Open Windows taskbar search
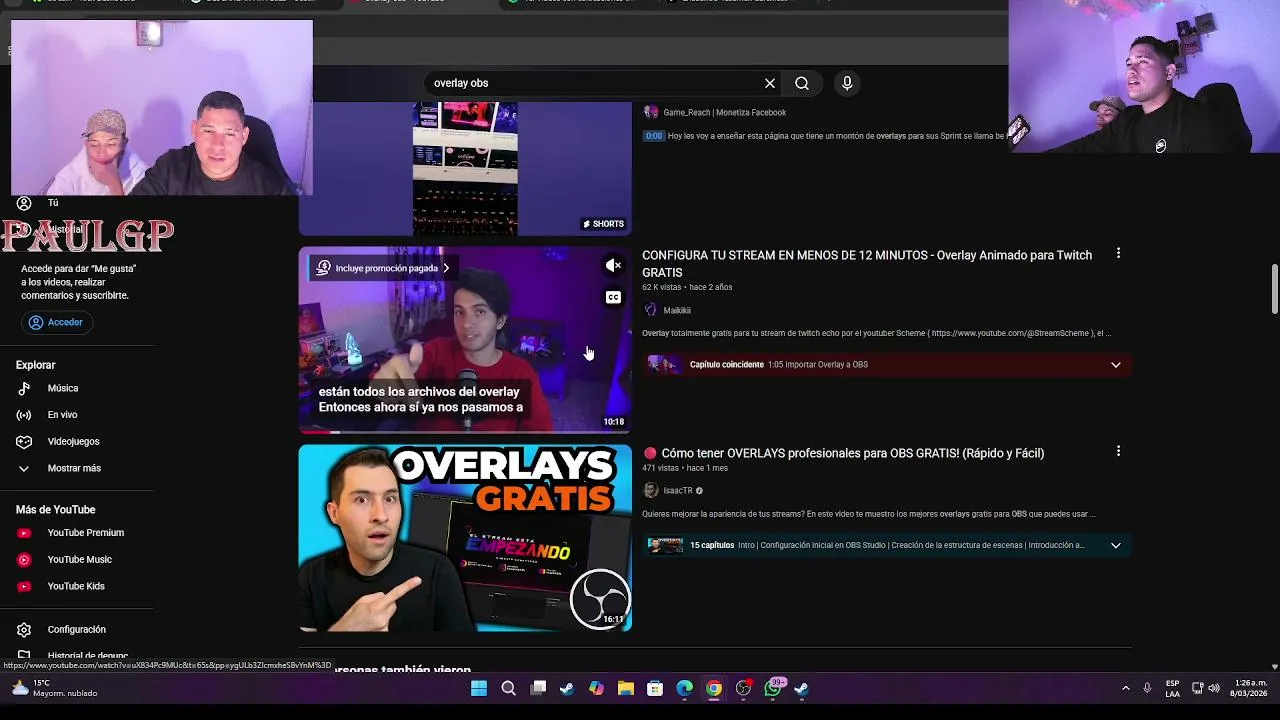The width and height of the screenshot is (1280, 720). click(x=508, y=688)
